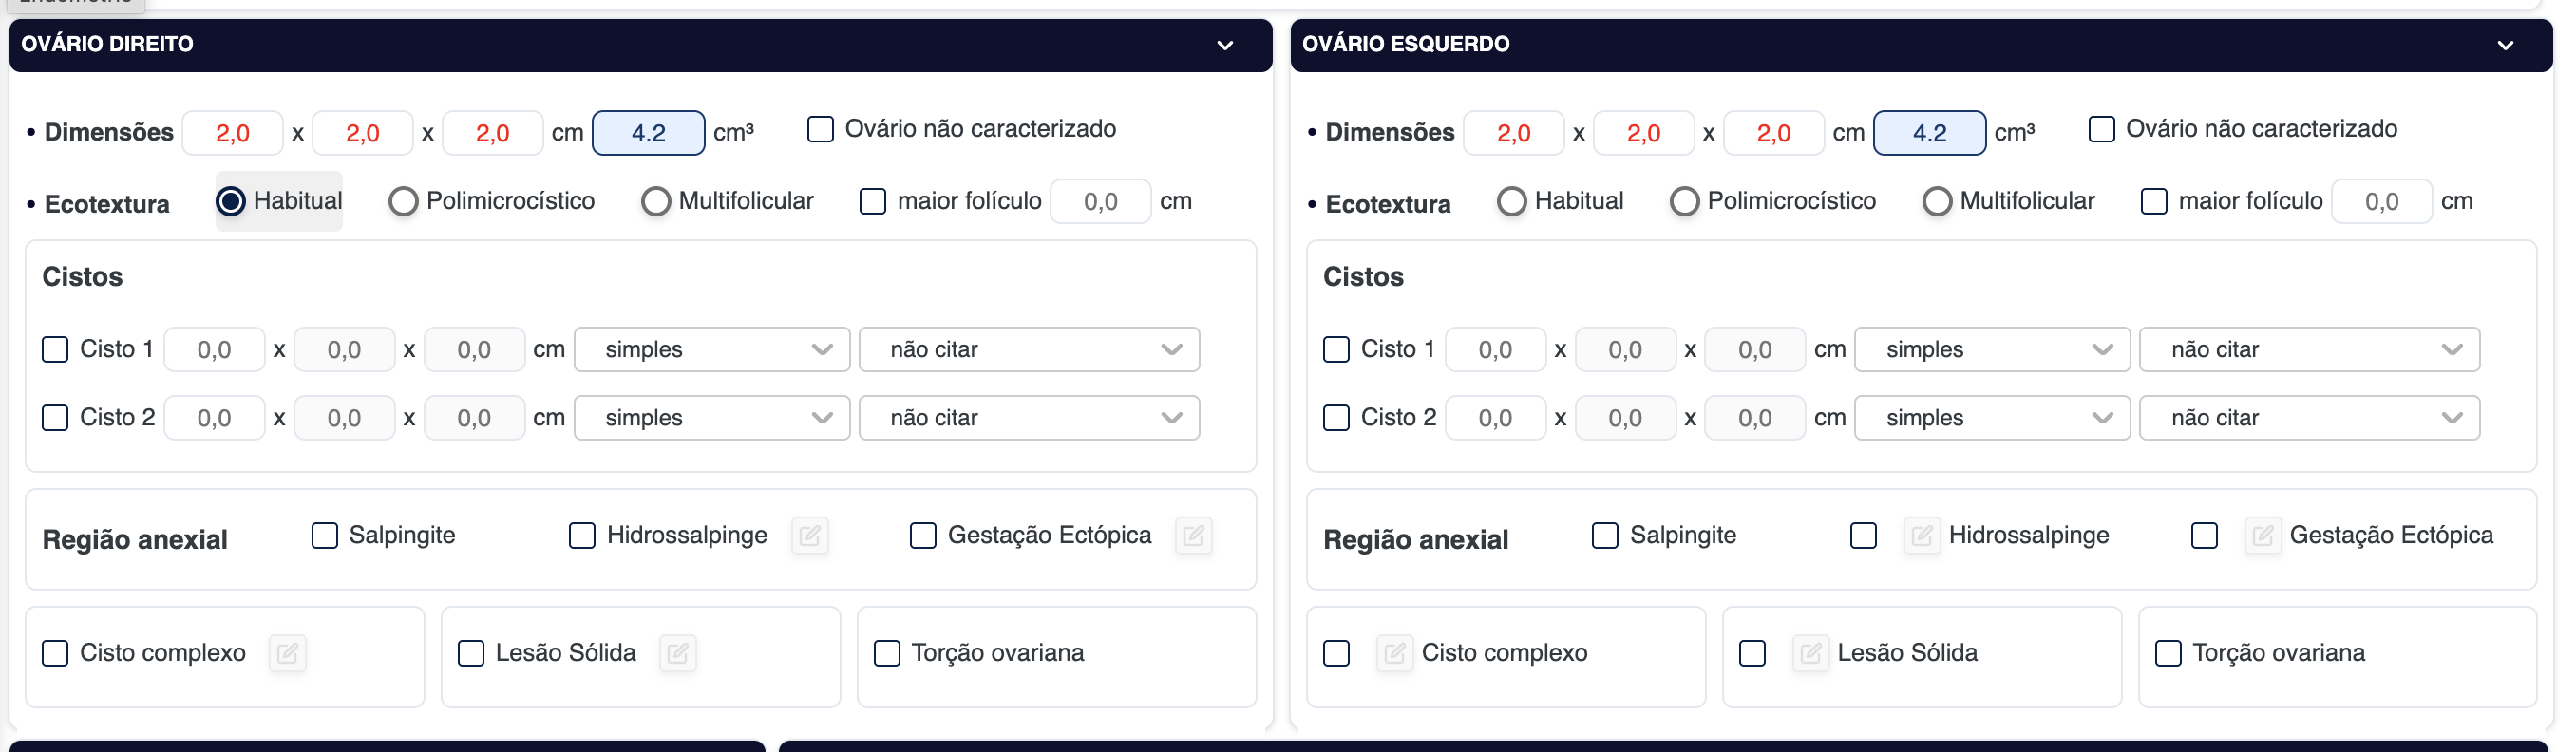Open left Cisto 2 'não citar' dropdown

(x=2308, y=418)
